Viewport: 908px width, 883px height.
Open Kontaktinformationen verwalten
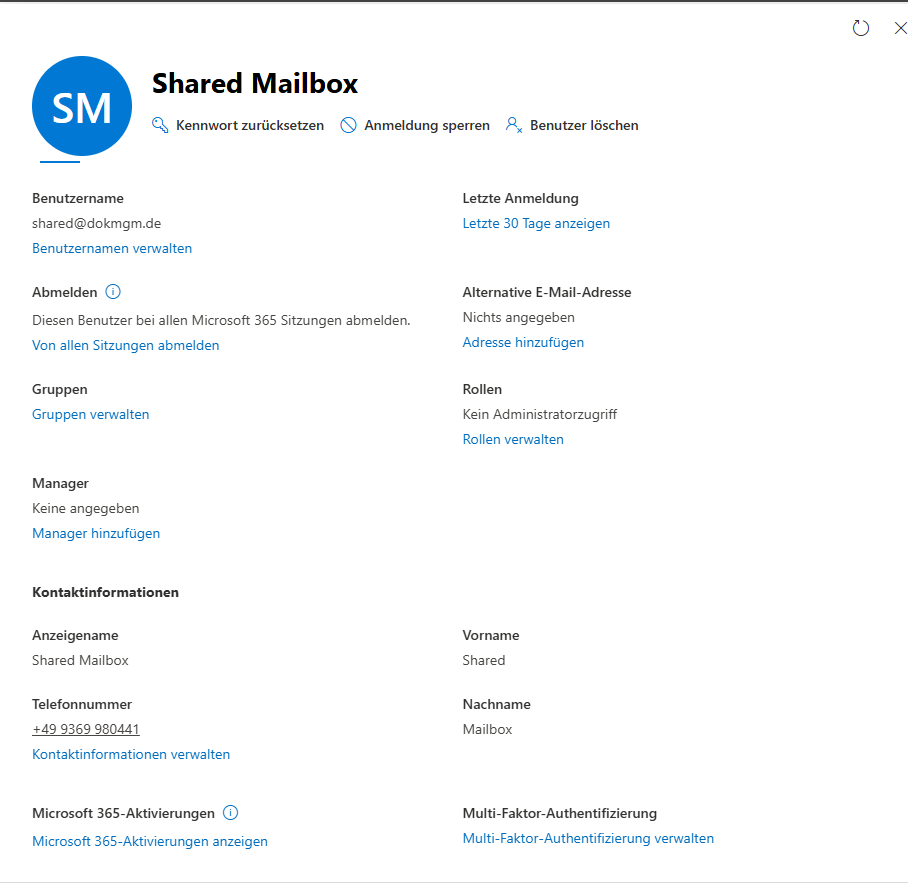pos(131,754)
